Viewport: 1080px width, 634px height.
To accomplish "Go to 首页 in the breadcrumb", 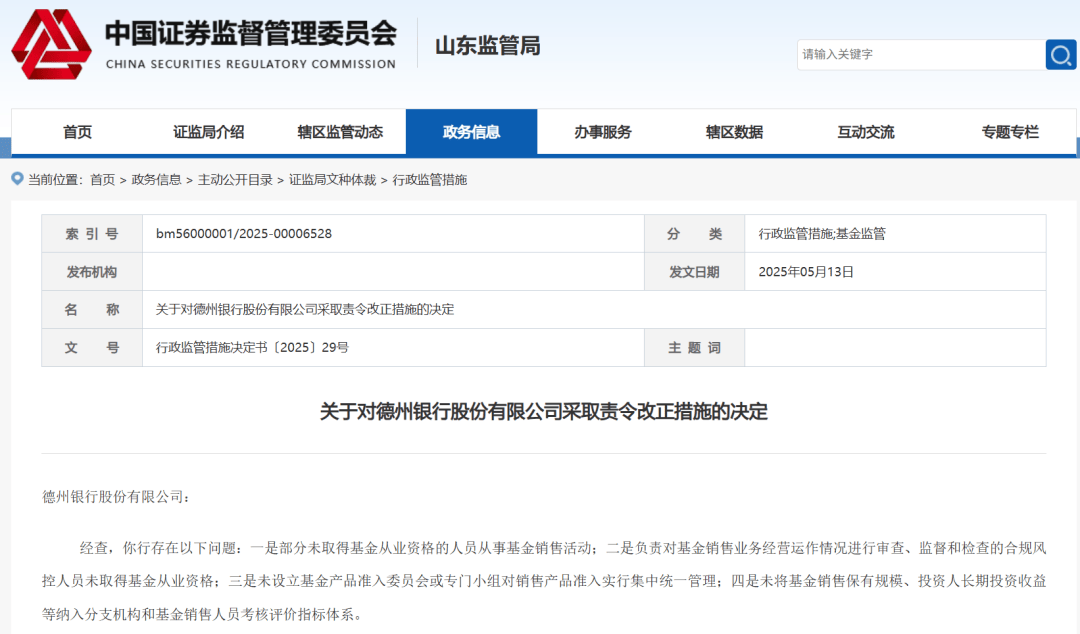I will 103,180.
